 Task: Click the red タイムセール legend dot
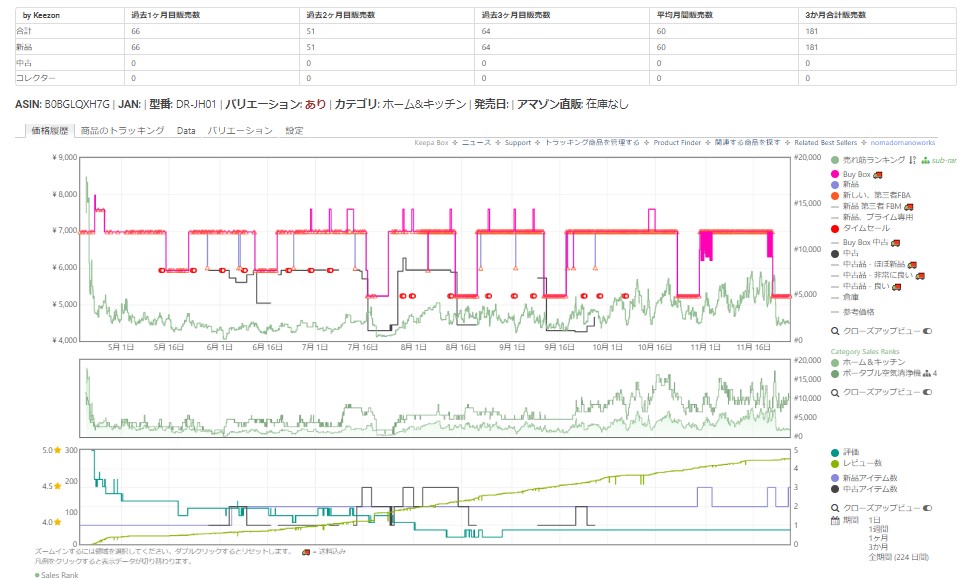836,228
